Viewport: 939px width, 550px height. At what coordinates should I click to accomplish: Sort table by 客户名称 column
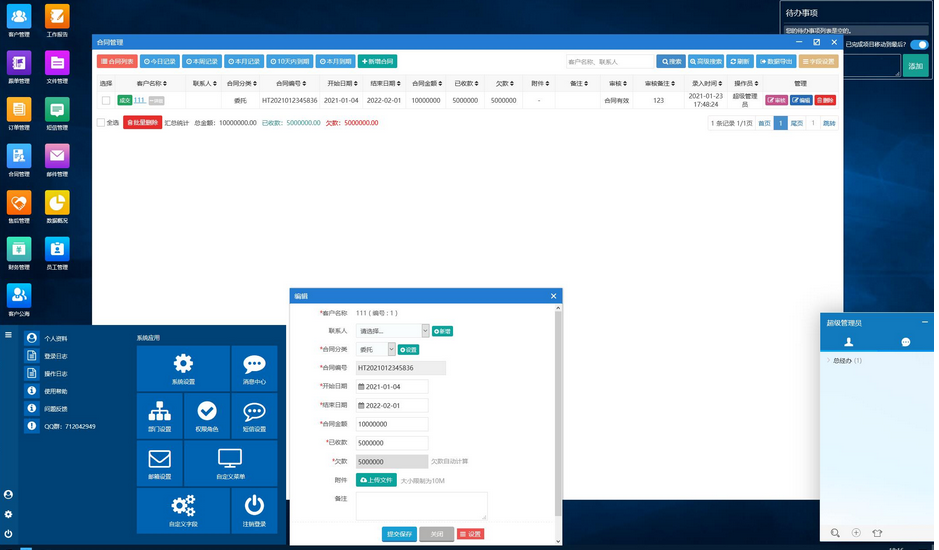click(152, 83)
